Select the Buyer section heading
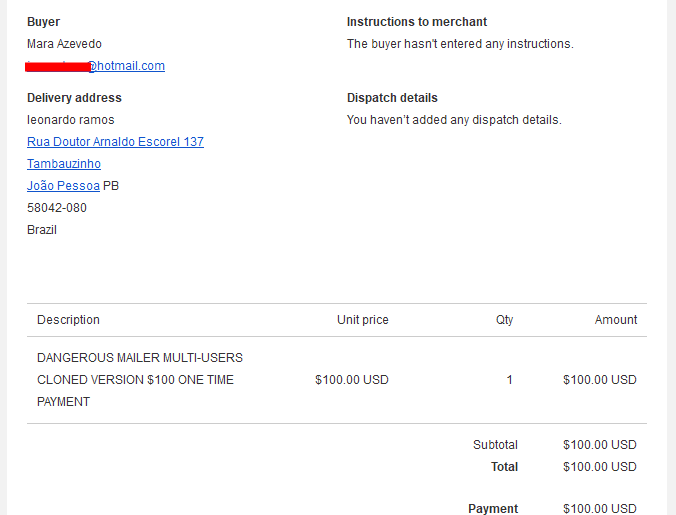Screen dimensions: 676x515 (x=44, y=22)
